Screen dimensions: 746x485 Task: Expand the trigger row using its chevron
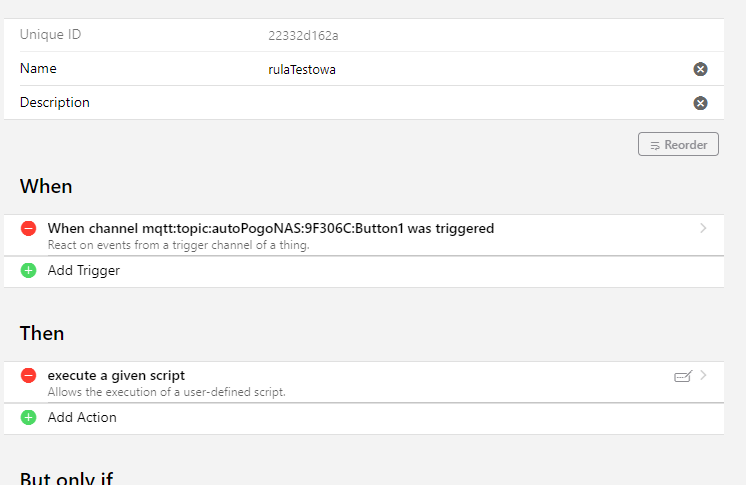click(703, 229)
